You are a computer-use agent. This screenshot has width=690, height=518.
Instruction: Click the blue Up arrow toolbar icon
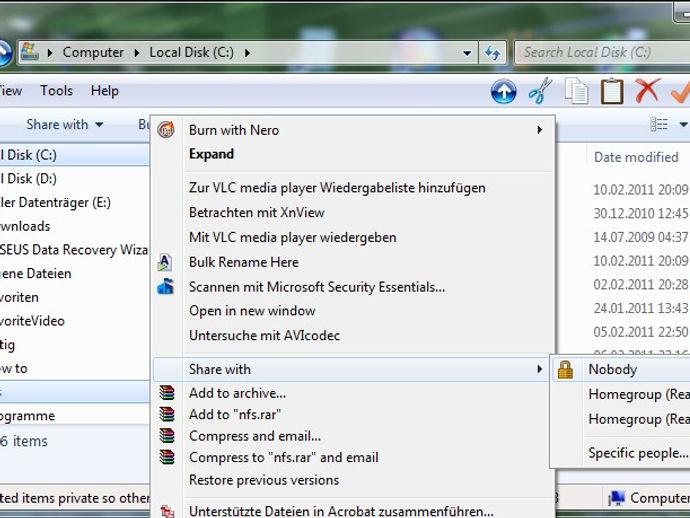click(x=503, y=92)
